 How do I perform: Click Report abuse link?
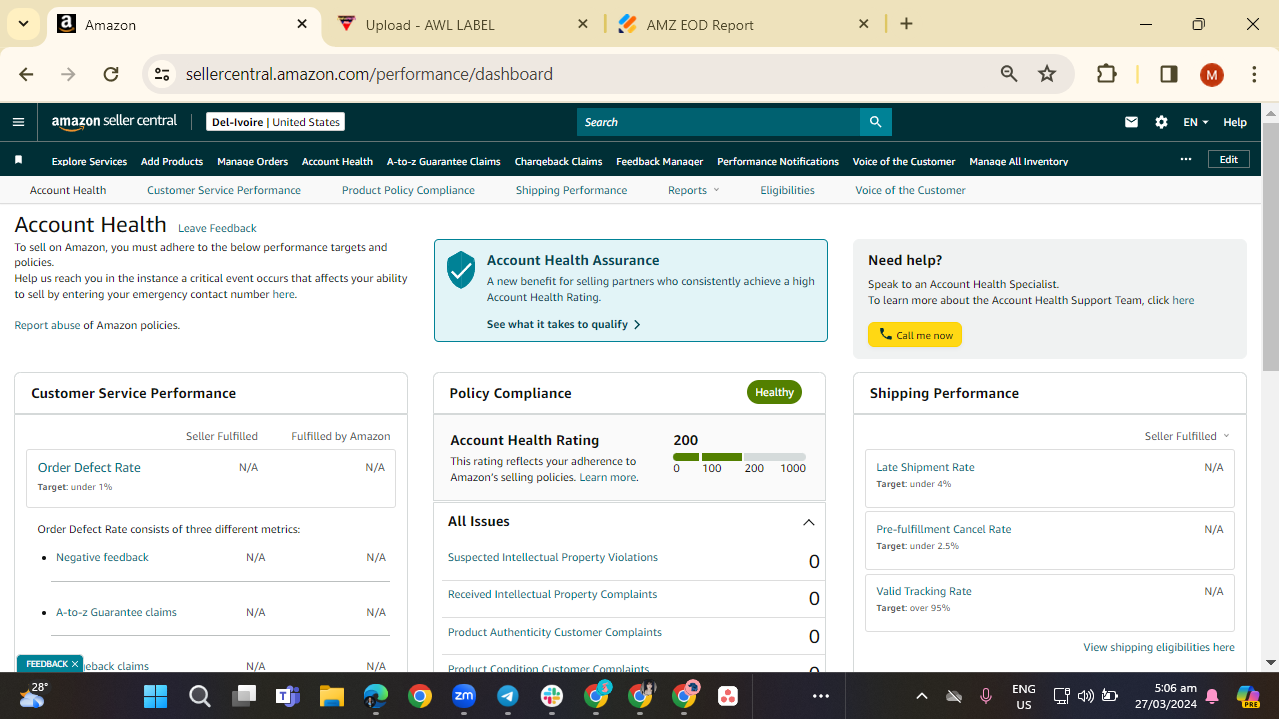(47, 325)
